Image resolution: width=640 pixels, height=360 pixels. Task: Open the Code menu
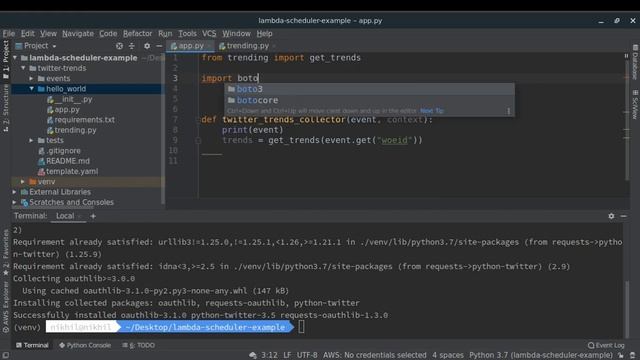tap(108, 33)
